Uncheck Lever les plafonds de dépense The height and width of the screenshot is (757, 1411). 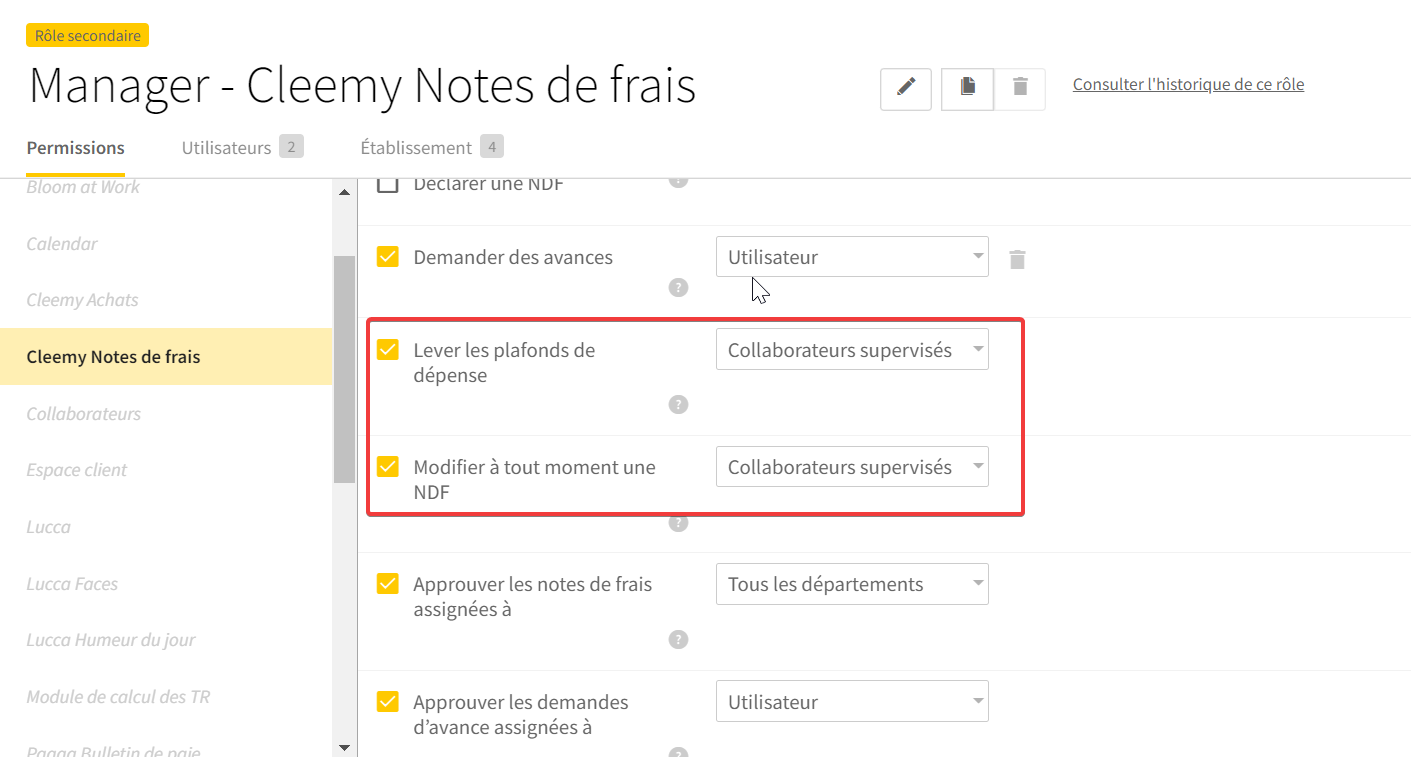(387, 350)
